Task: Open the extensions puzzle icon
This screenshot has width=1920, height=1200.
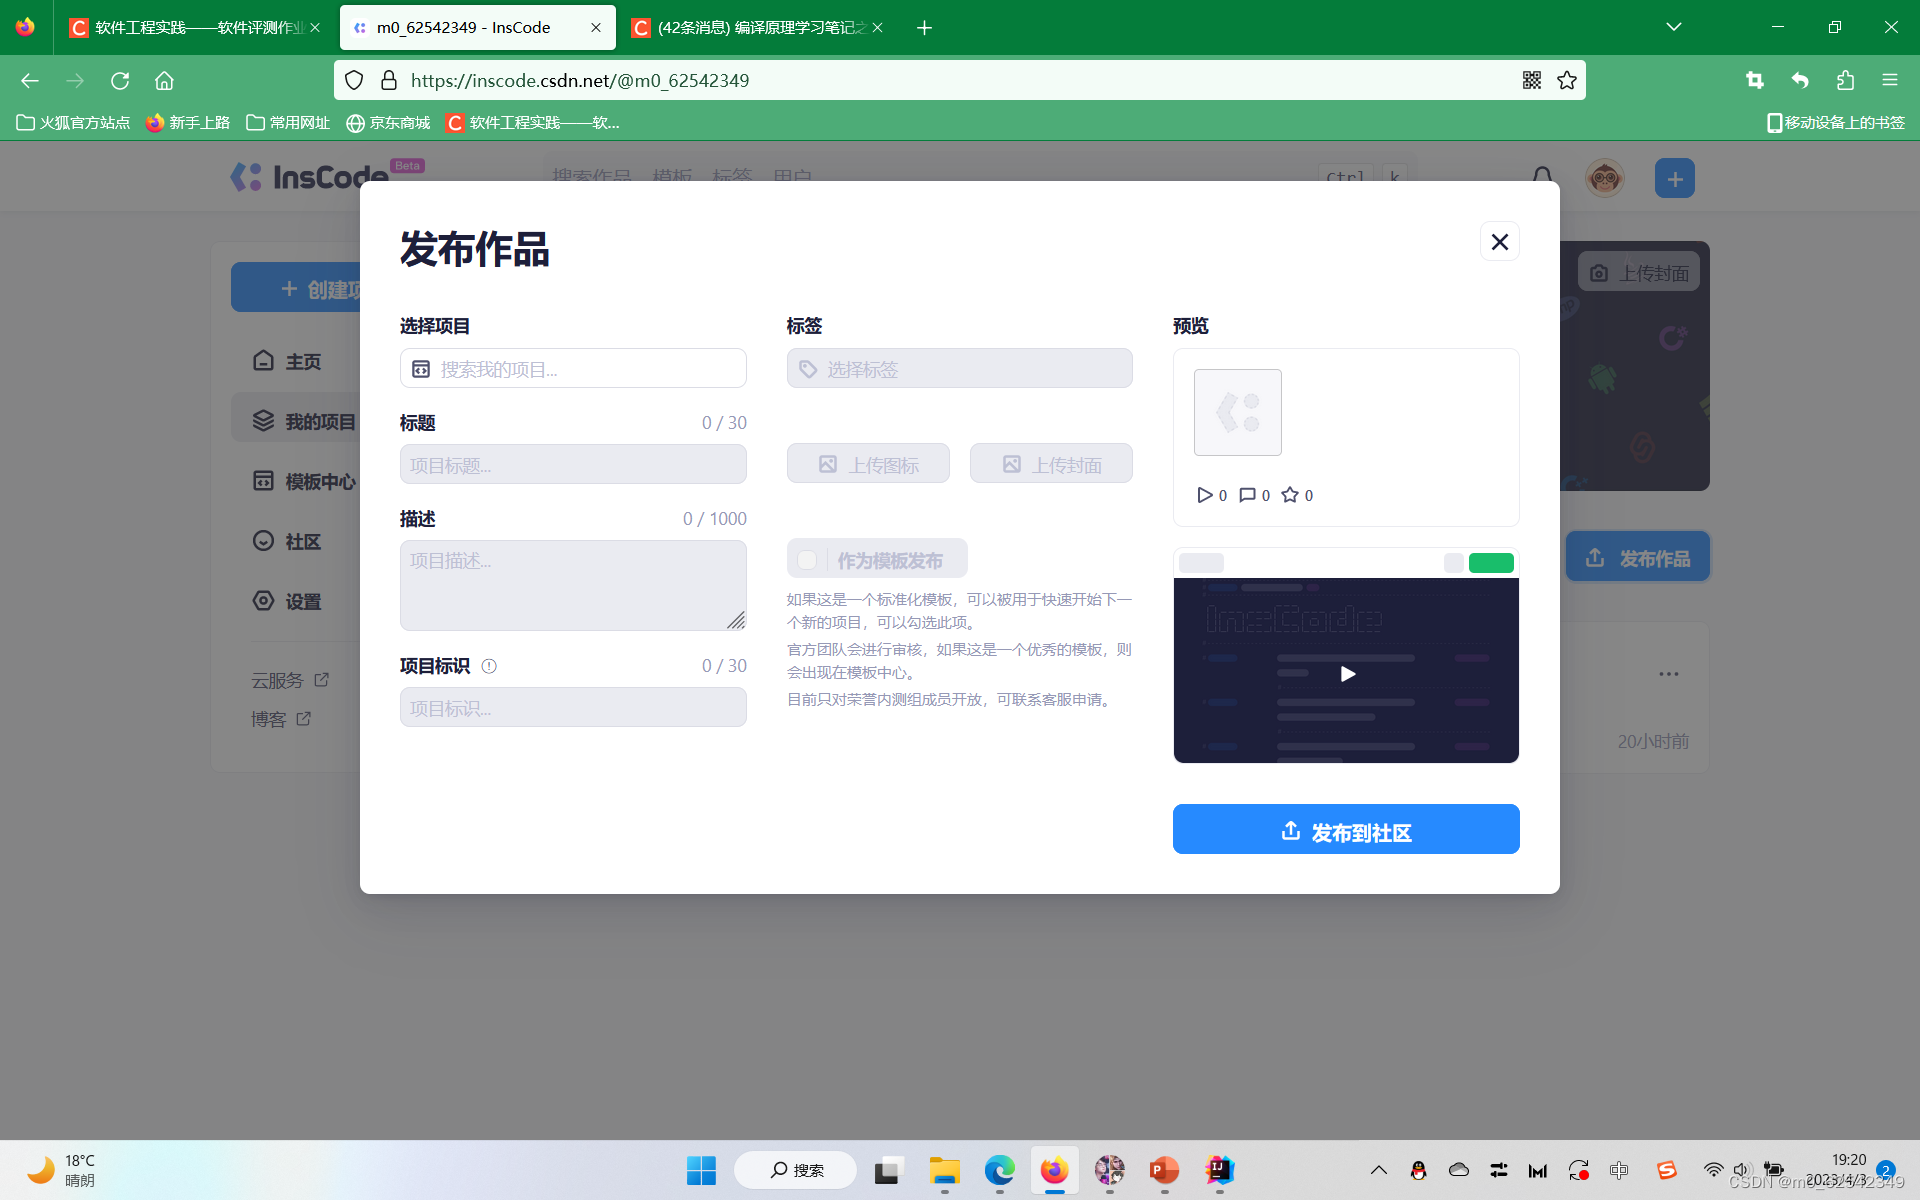Action: point(1845,80)
